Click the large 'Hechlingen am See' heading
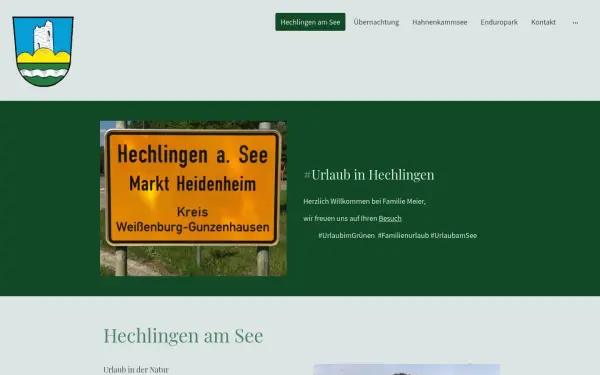The image size is (600, 375). click(183, 336)
